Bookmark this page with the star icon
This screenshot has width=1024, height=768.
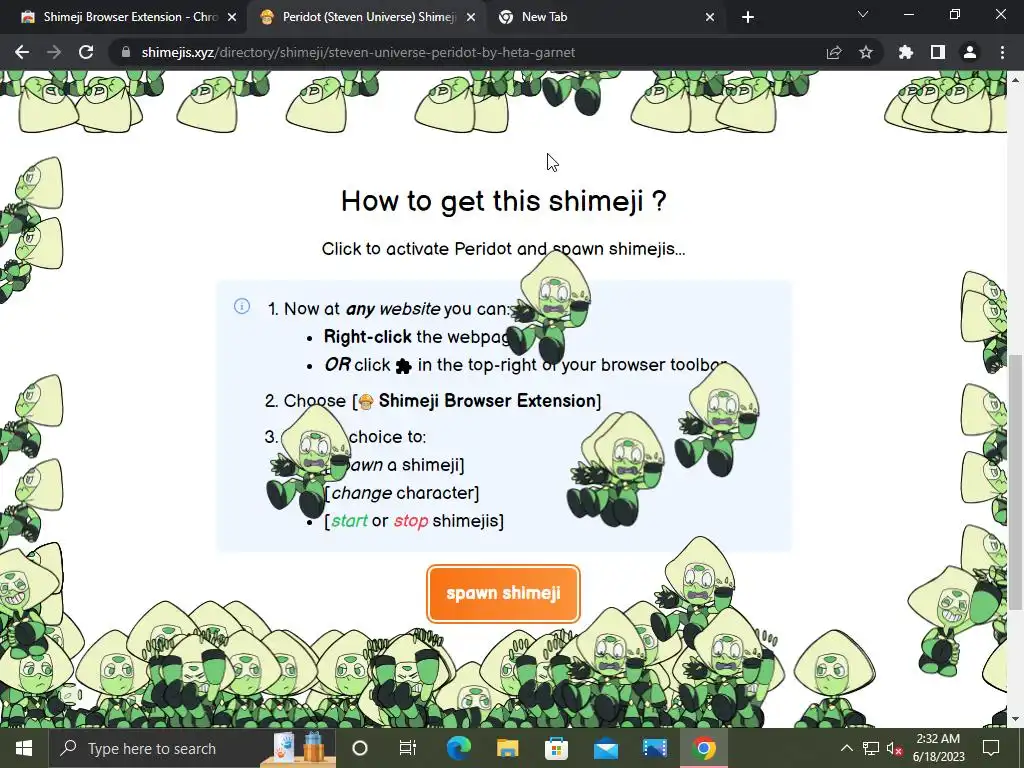coord(866,52)
